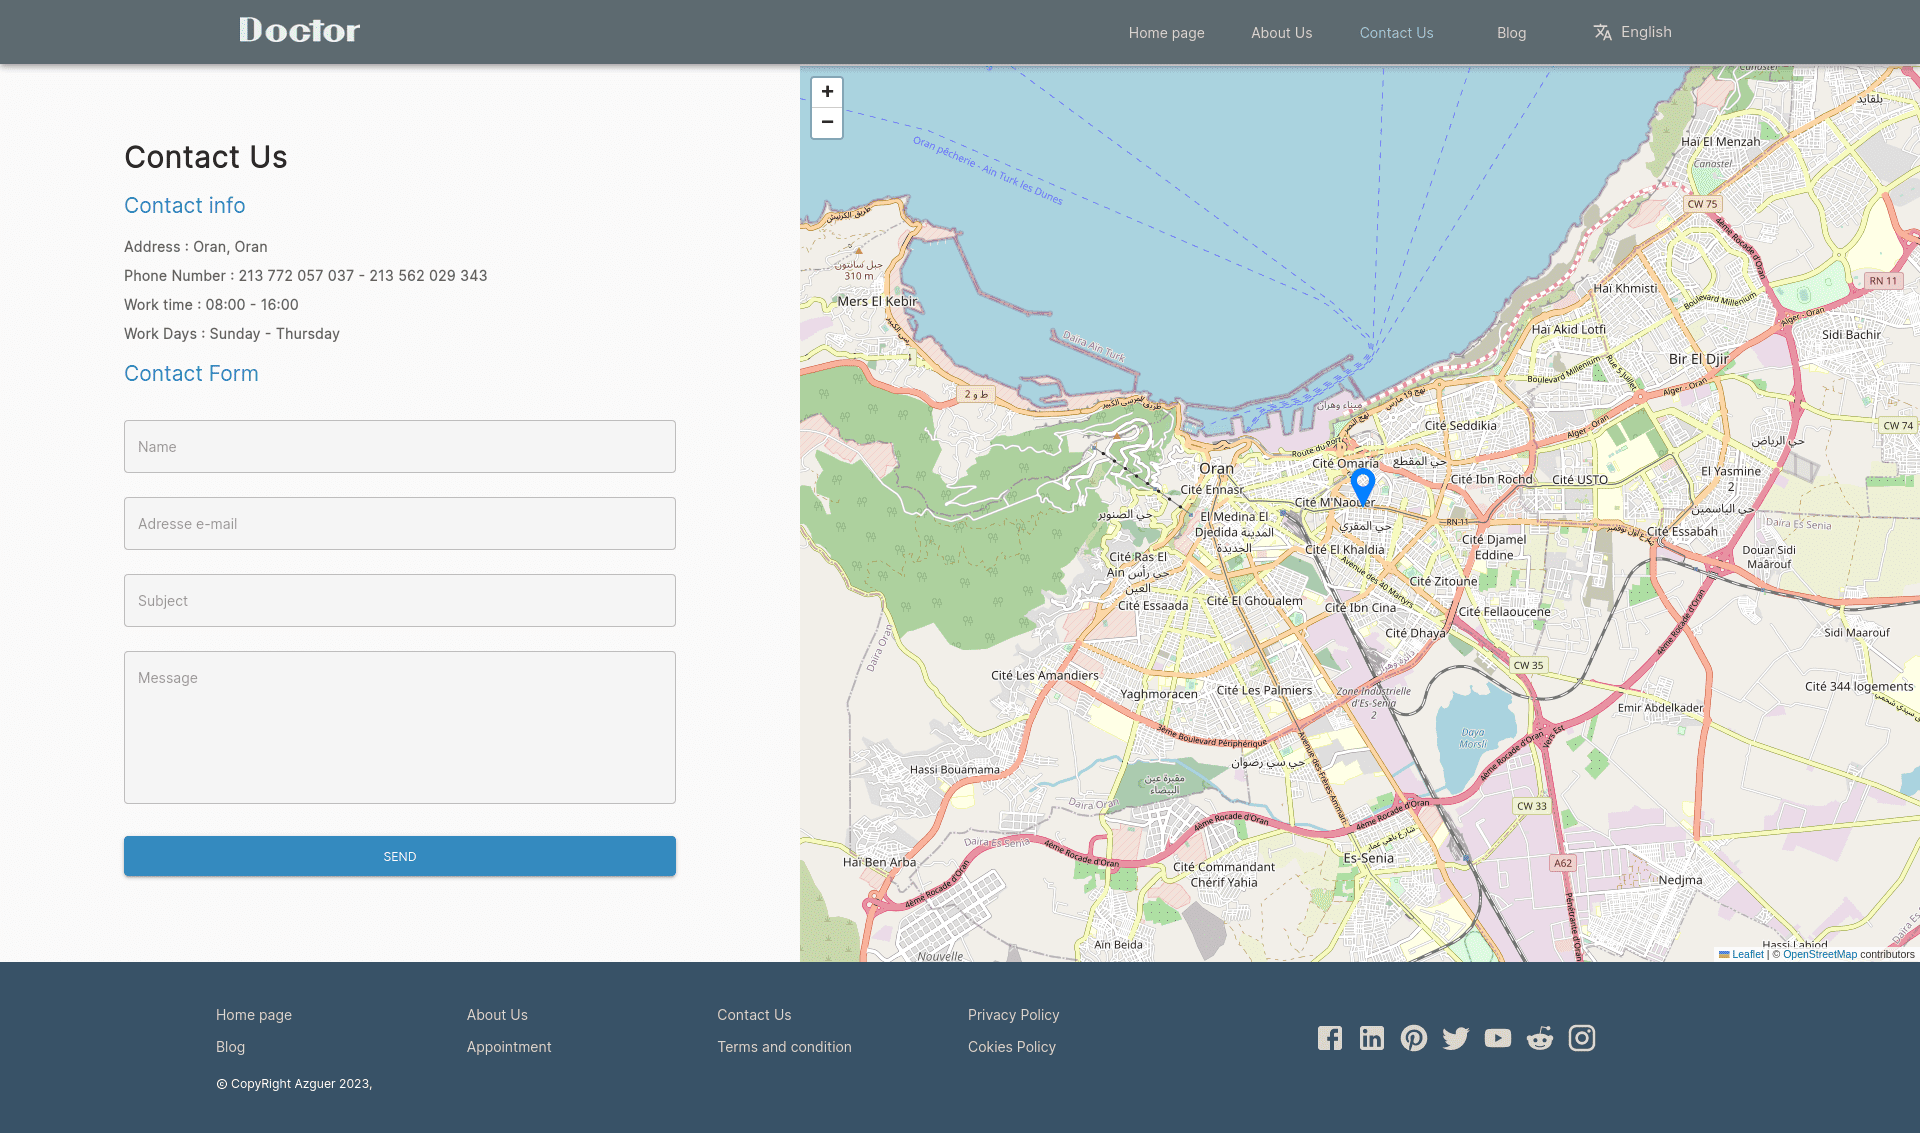The height and width of the screenshot is (1133, 1920).
Task: Go to Home page in navbar
Action: 1166,33
